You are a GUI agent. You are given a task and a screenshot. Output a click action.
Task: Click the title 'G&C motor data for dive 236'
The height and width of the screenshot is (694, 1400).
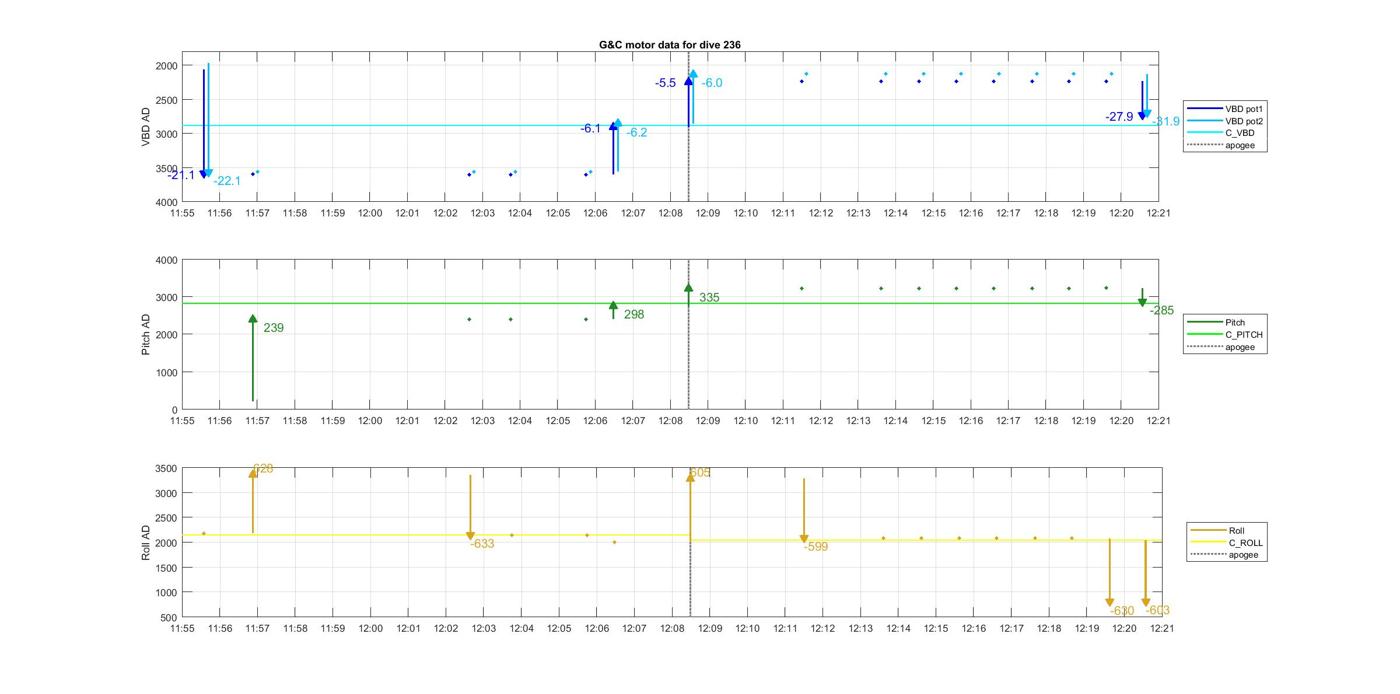669,45
